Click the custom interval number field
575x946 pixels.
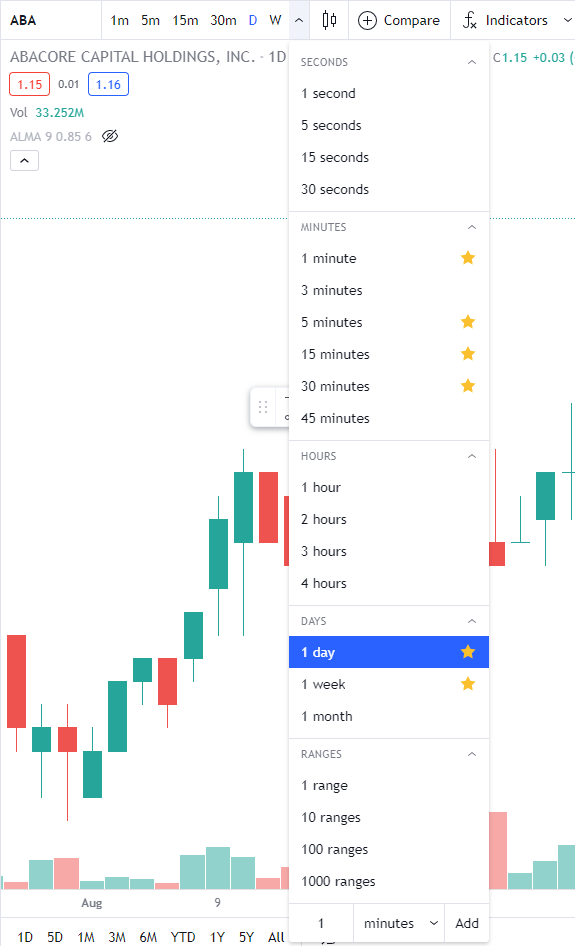[321, 923]
